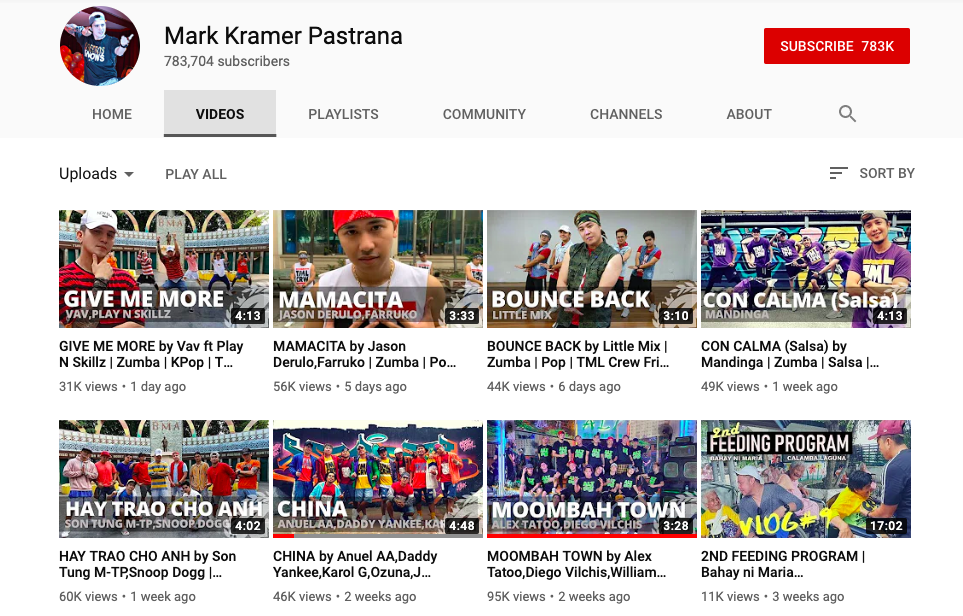Click the channel search magnifier icon
The image size is (963, 616).
click(847, 114)
